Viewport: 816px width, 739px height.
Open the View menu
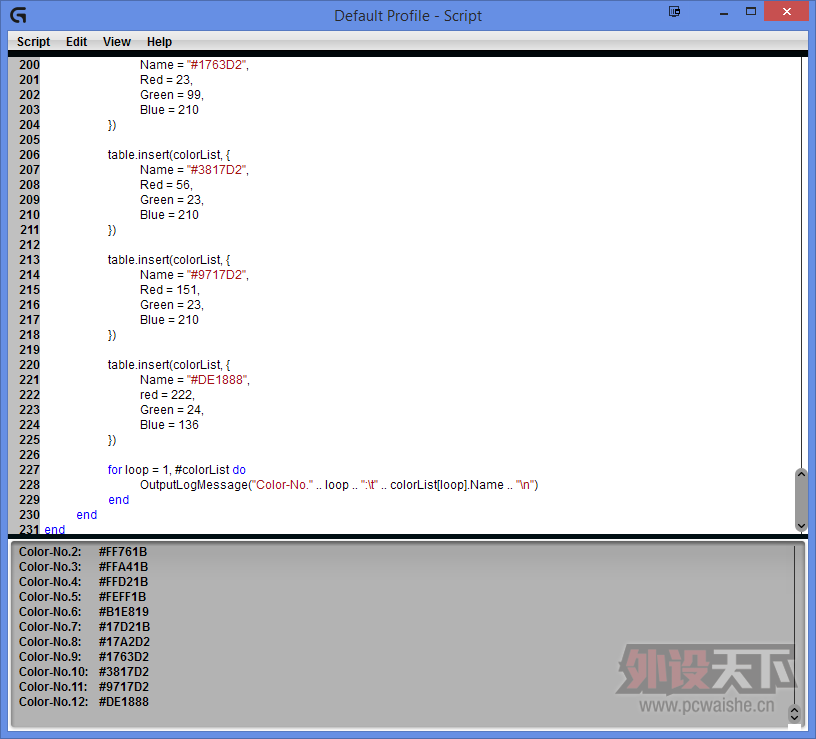coord(117,42)
